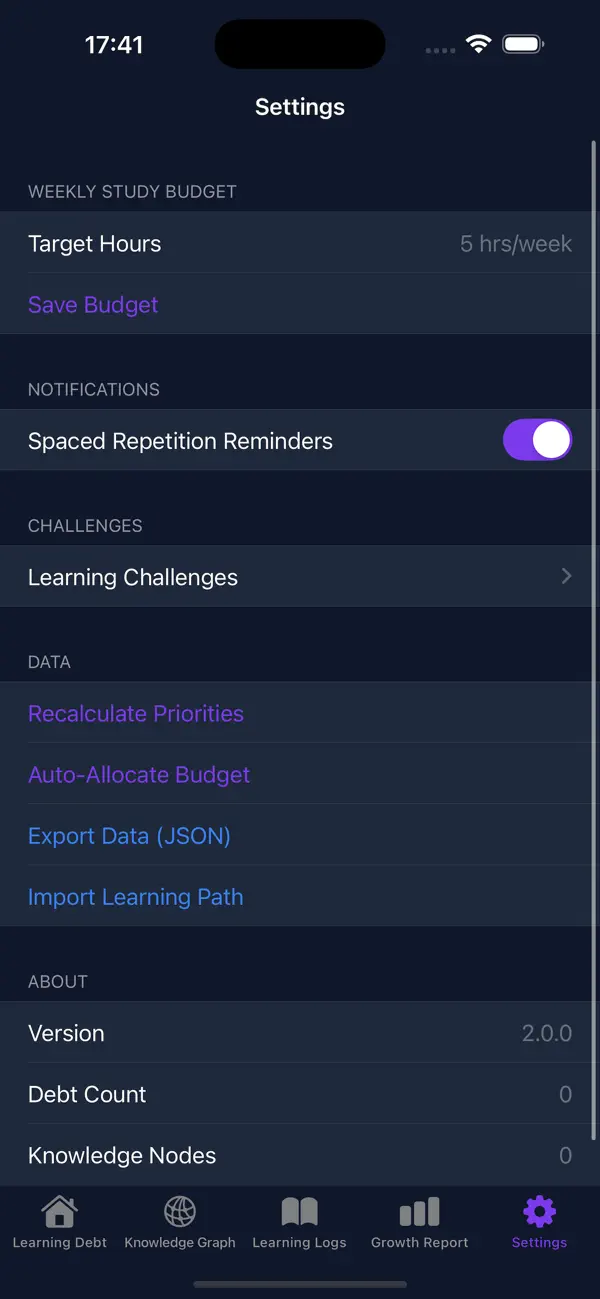Tap the battery indicator in status bar
This screenshot has height=1299, width=600.
pos(522,44)
